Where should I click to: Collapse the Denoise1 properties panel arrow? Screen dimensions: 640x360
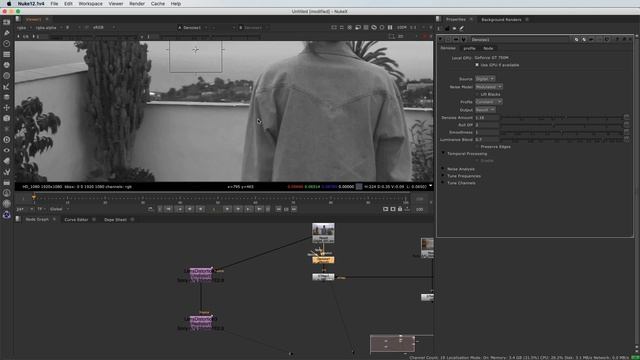pyautogui.click(x=441, y=40)
